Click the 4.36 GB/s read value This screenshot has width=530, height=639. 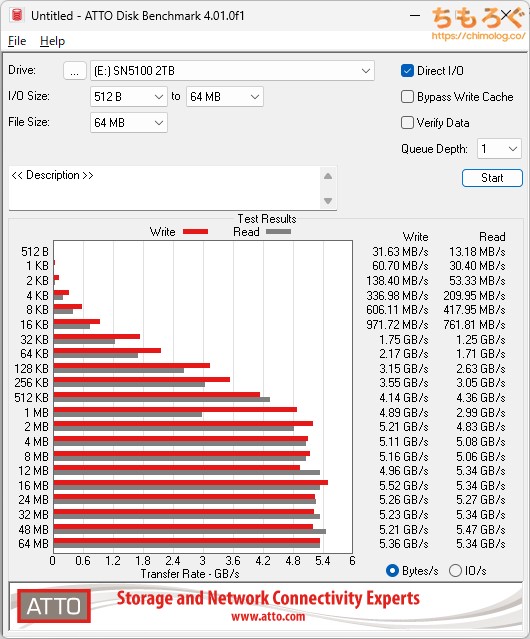point(481,397)
